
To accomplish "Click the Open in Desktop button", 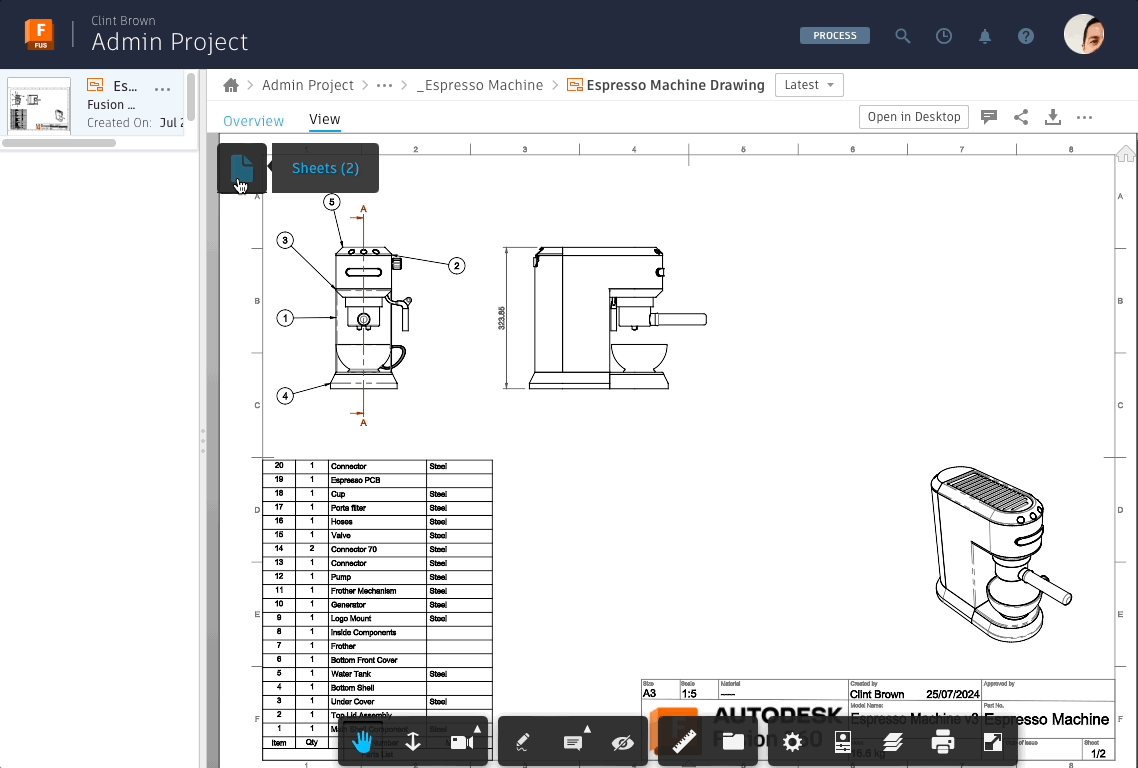I will click(913, 117).
